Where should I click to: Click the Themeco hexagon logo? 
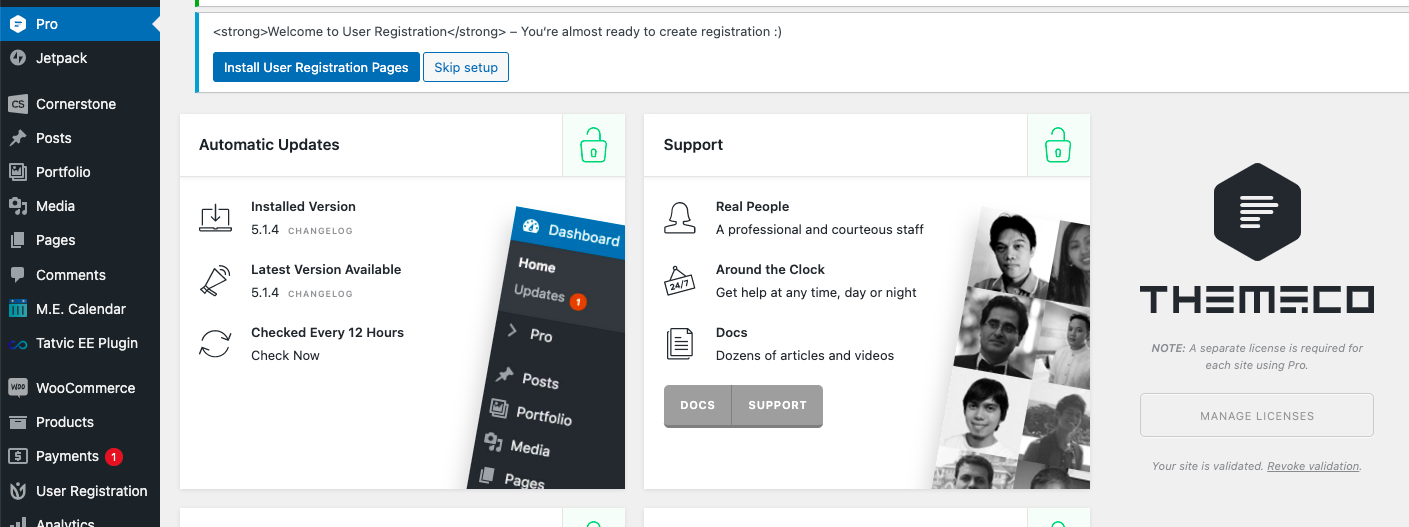pos(1257,212)
